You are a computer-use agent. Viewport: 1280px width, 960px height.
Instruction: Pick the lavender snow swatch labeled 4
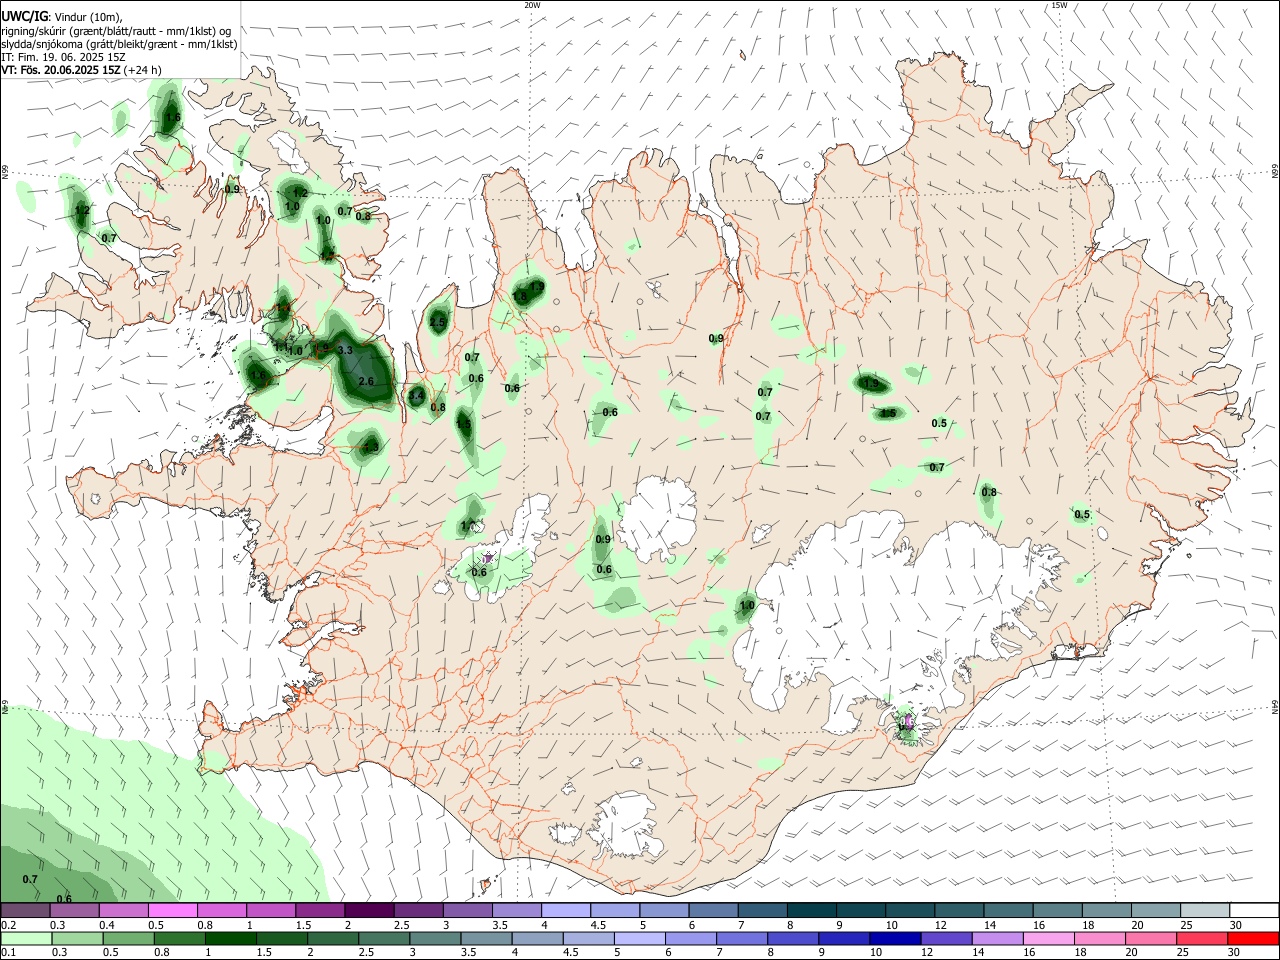click(x=564, y=911)
